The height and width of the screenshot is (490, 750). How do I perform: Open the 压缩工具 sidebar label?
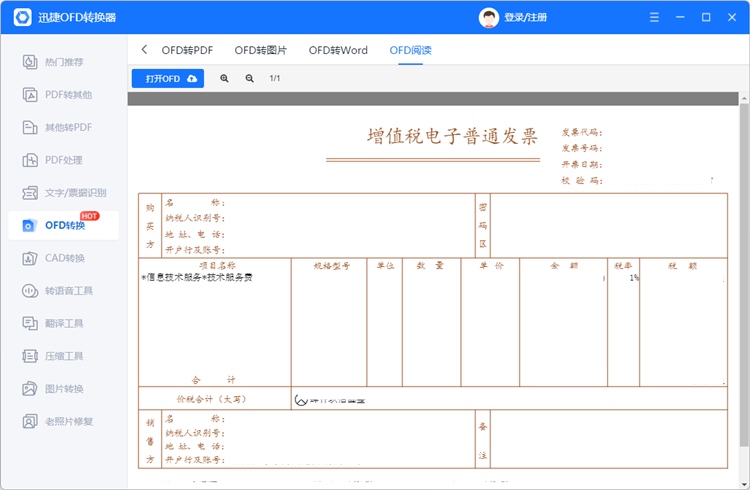pos(64,356)
